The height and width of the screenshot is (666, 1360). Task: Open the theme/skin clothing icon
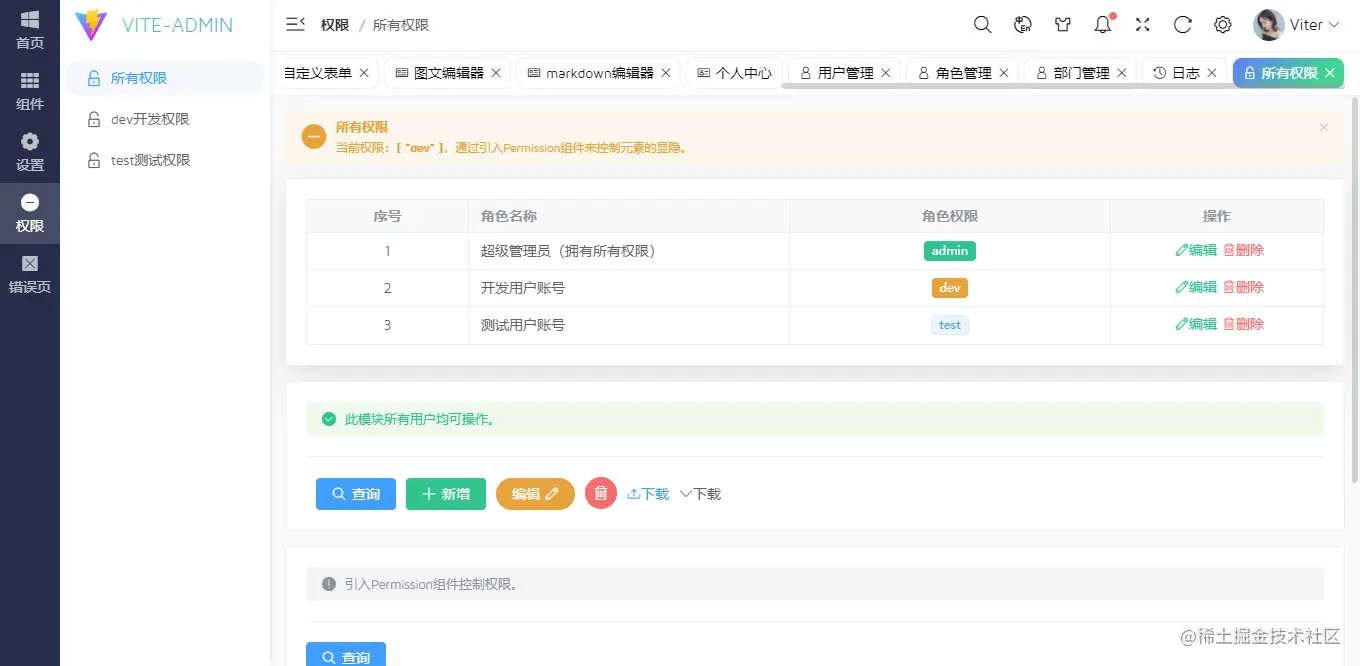click(1062, 24)
